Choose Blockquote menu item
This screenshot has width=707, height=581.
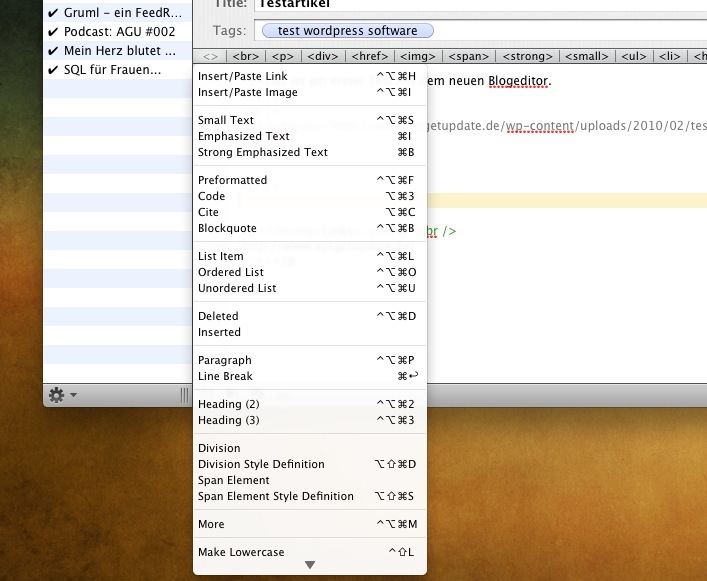227,228
